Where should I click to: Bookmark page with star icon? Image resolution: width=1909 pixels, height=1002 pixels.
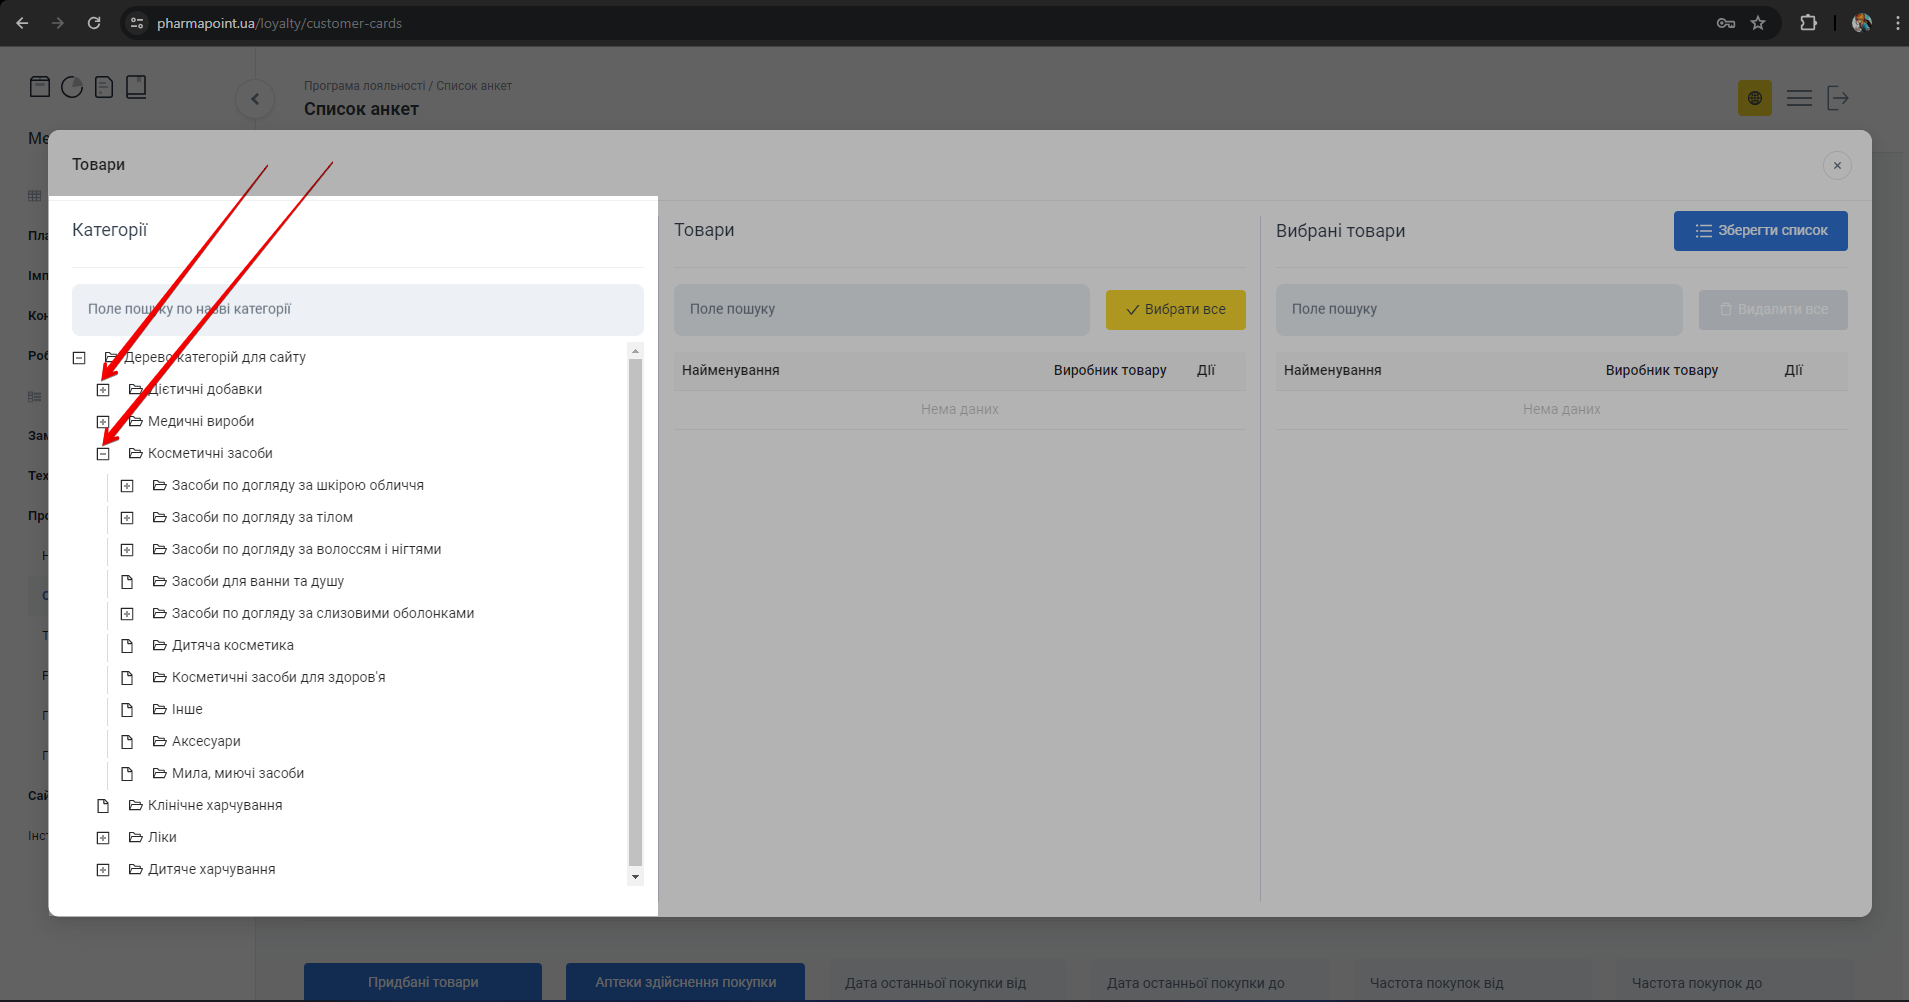[1758, 23]
